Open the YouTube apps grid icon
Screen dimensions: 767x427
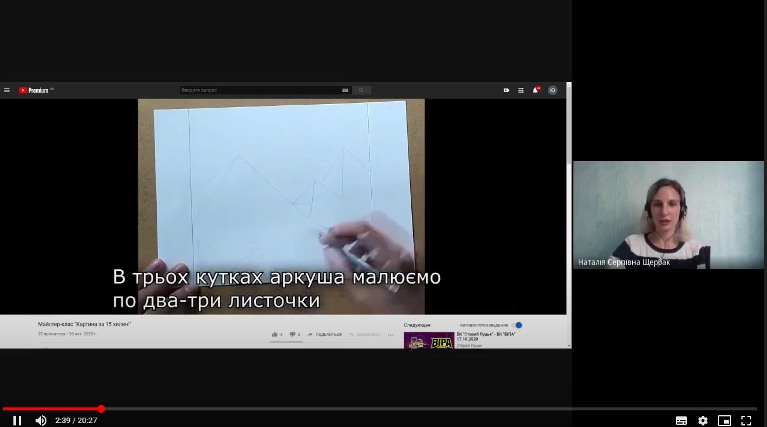click(521, 90)
